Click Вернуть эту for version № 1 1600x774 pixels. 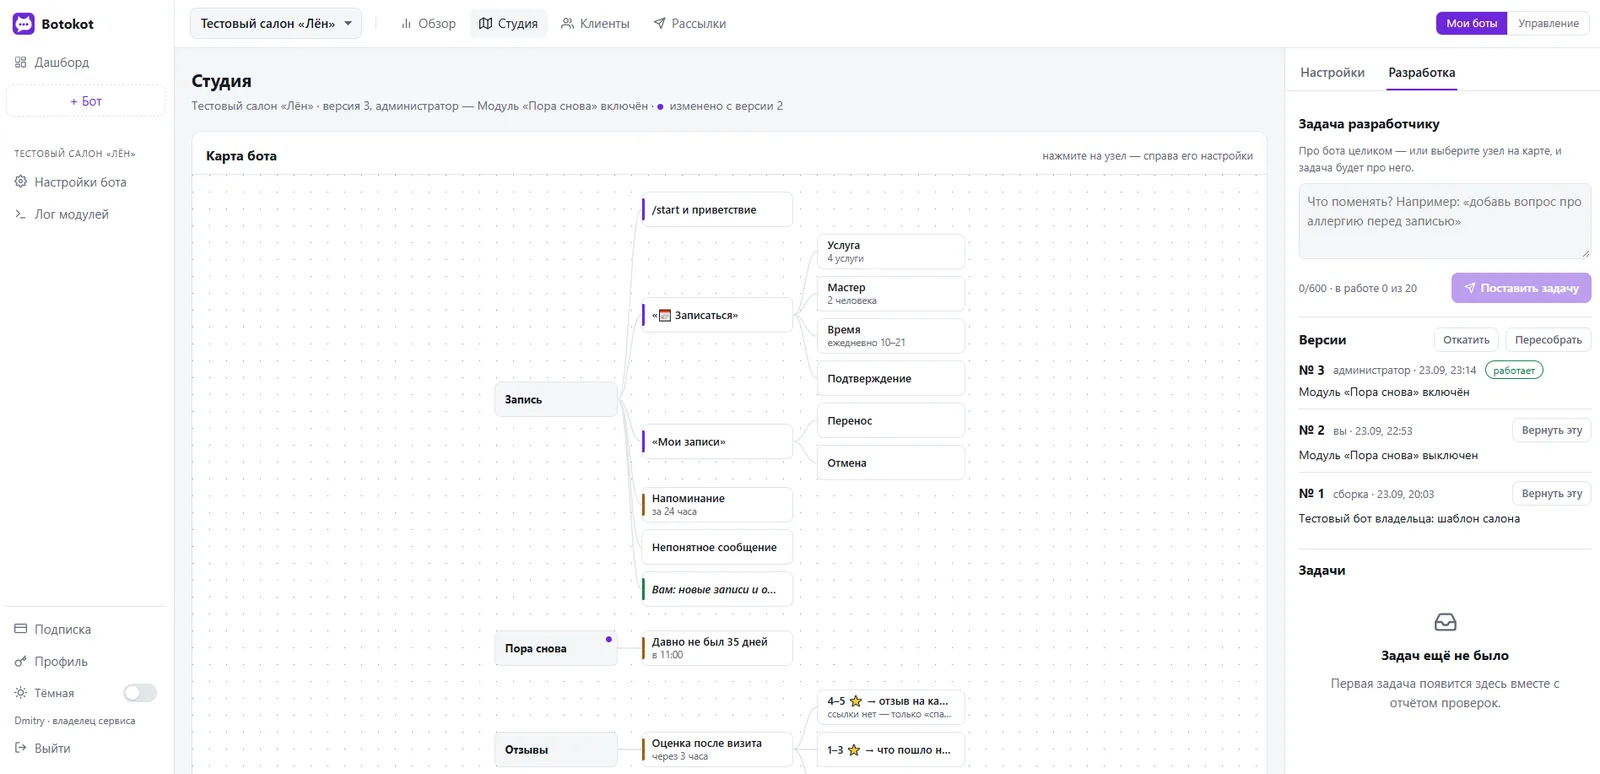[x=1551, y=493]
